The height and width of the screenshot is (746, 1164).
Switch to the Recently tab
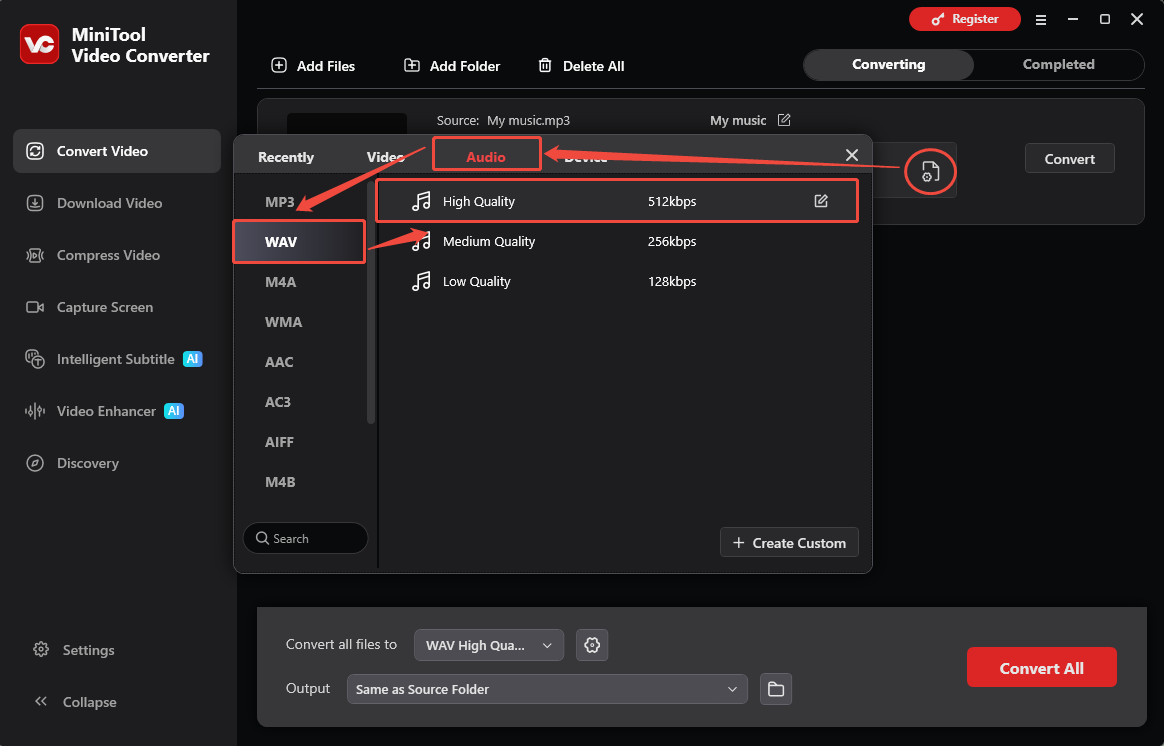pos(286,157)
